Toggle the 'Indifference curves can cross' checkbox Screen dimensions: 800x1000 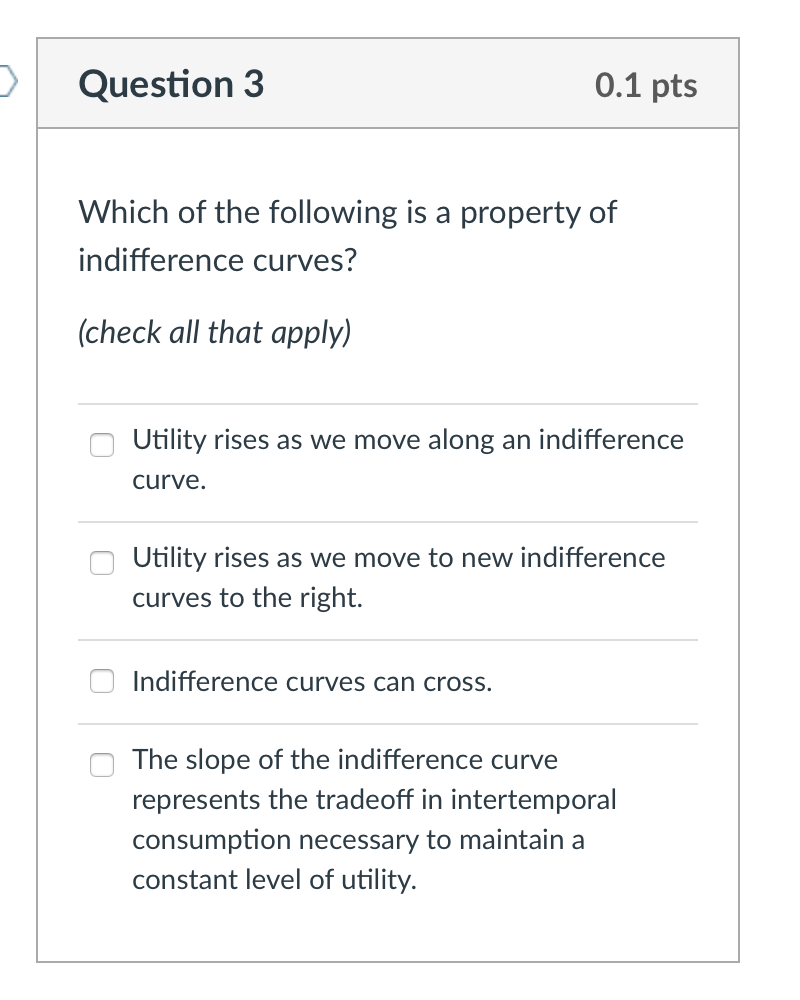[101, 681]
